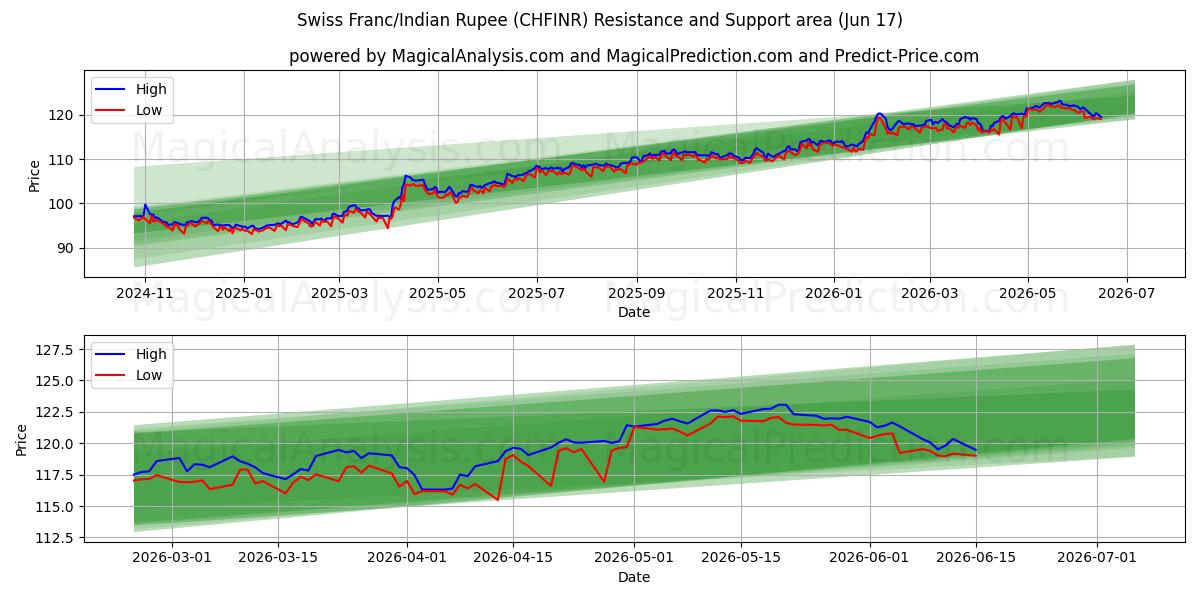The image size is (1200, 600).
Task: Click the '2026-01' date tick label
Action: click(834, 294)
